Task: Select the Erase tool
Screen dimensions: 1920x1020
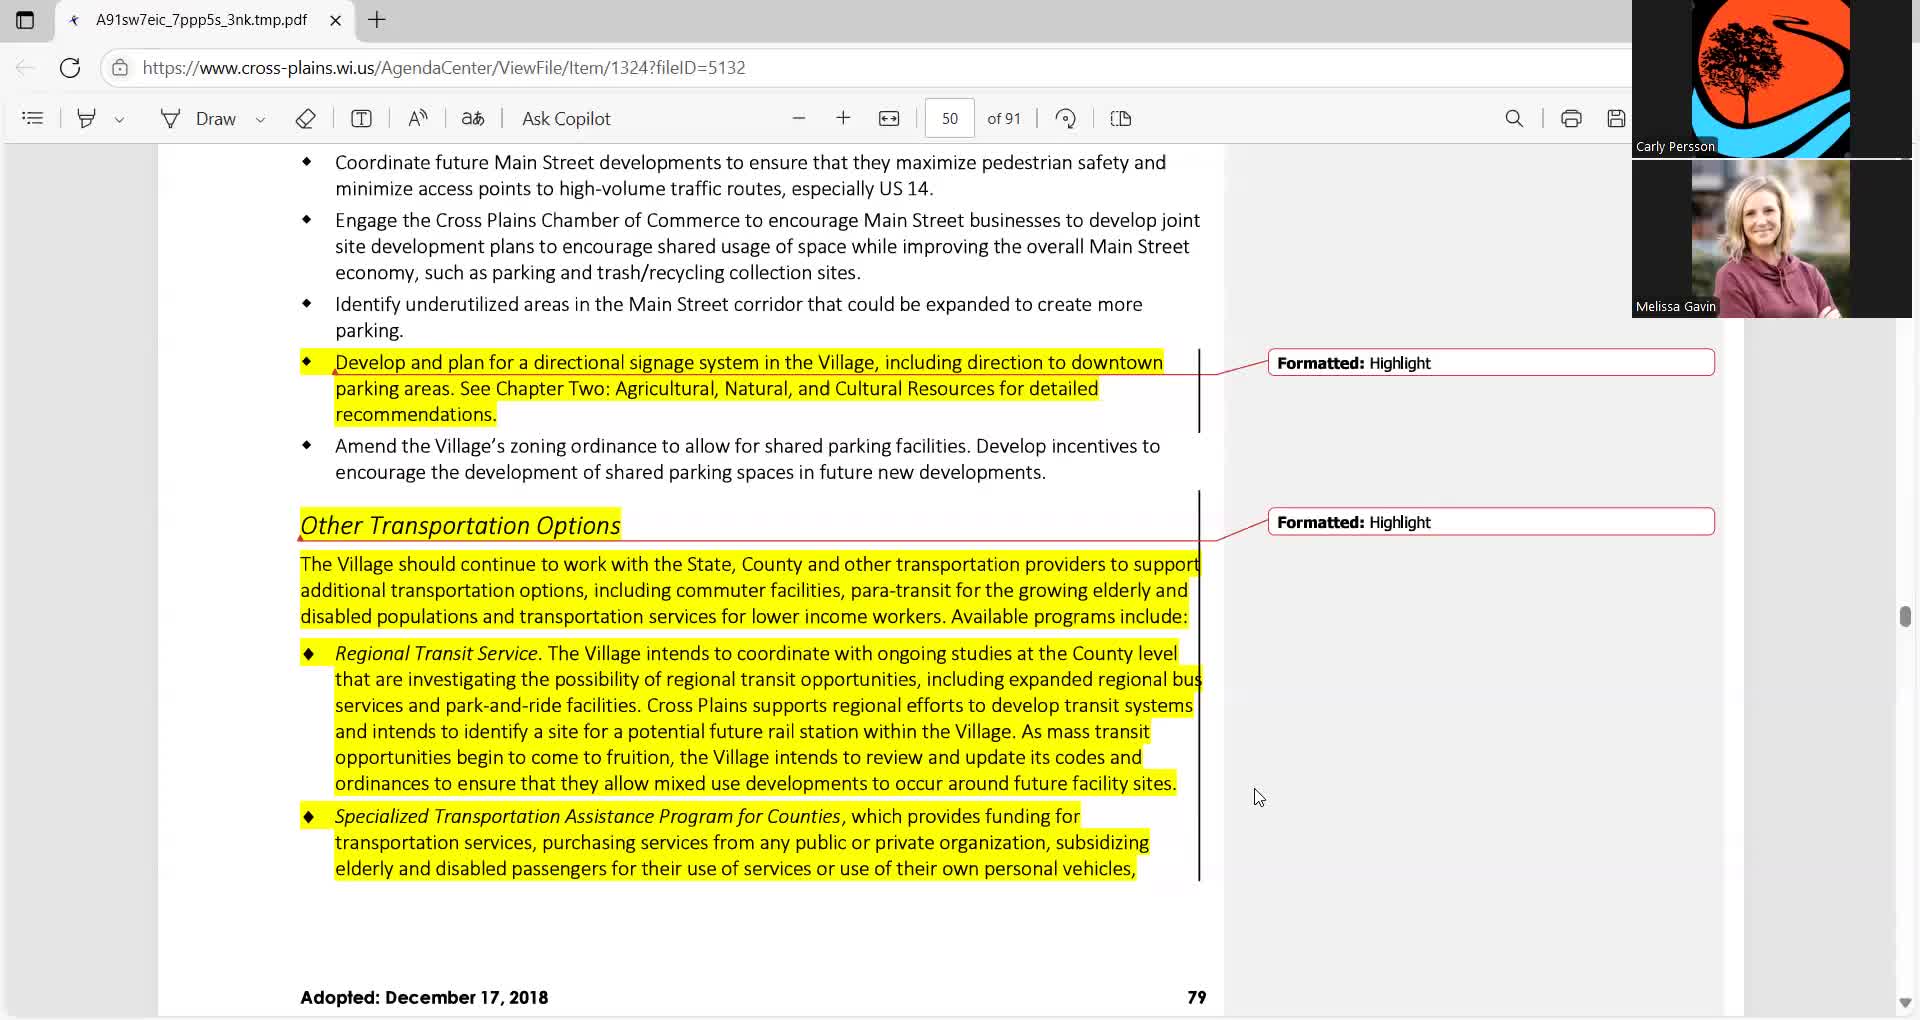Action: [306, 118]
